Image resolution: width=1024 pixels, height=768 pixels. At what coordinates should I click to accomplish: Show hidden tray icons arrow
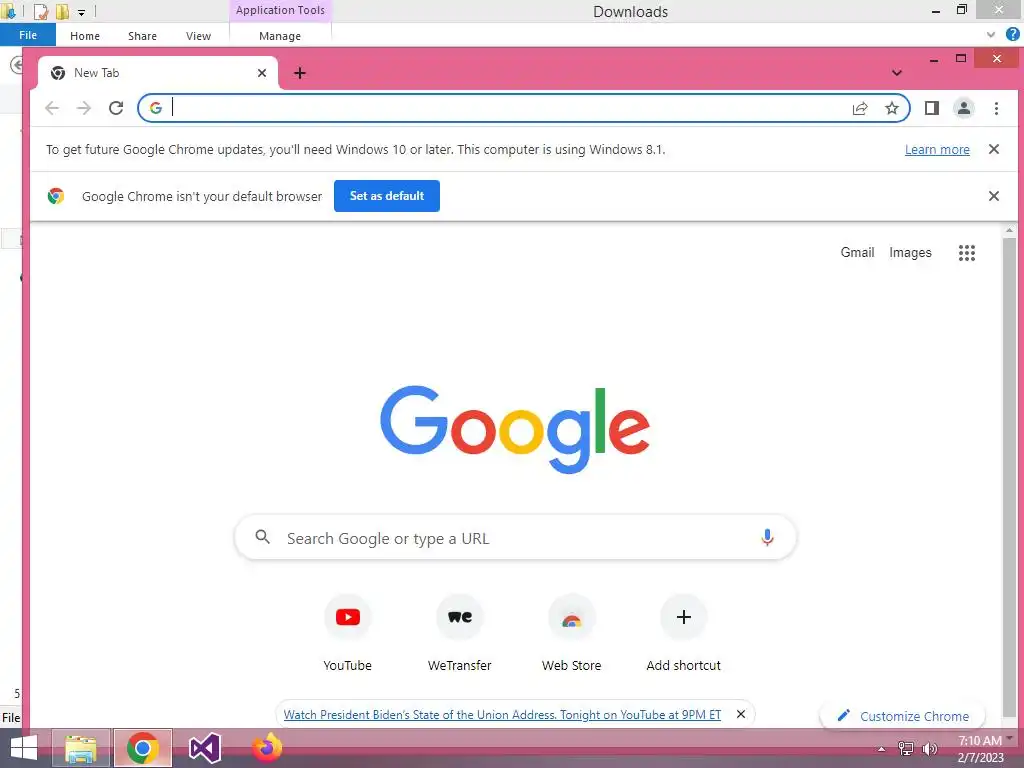coord(882,749)
